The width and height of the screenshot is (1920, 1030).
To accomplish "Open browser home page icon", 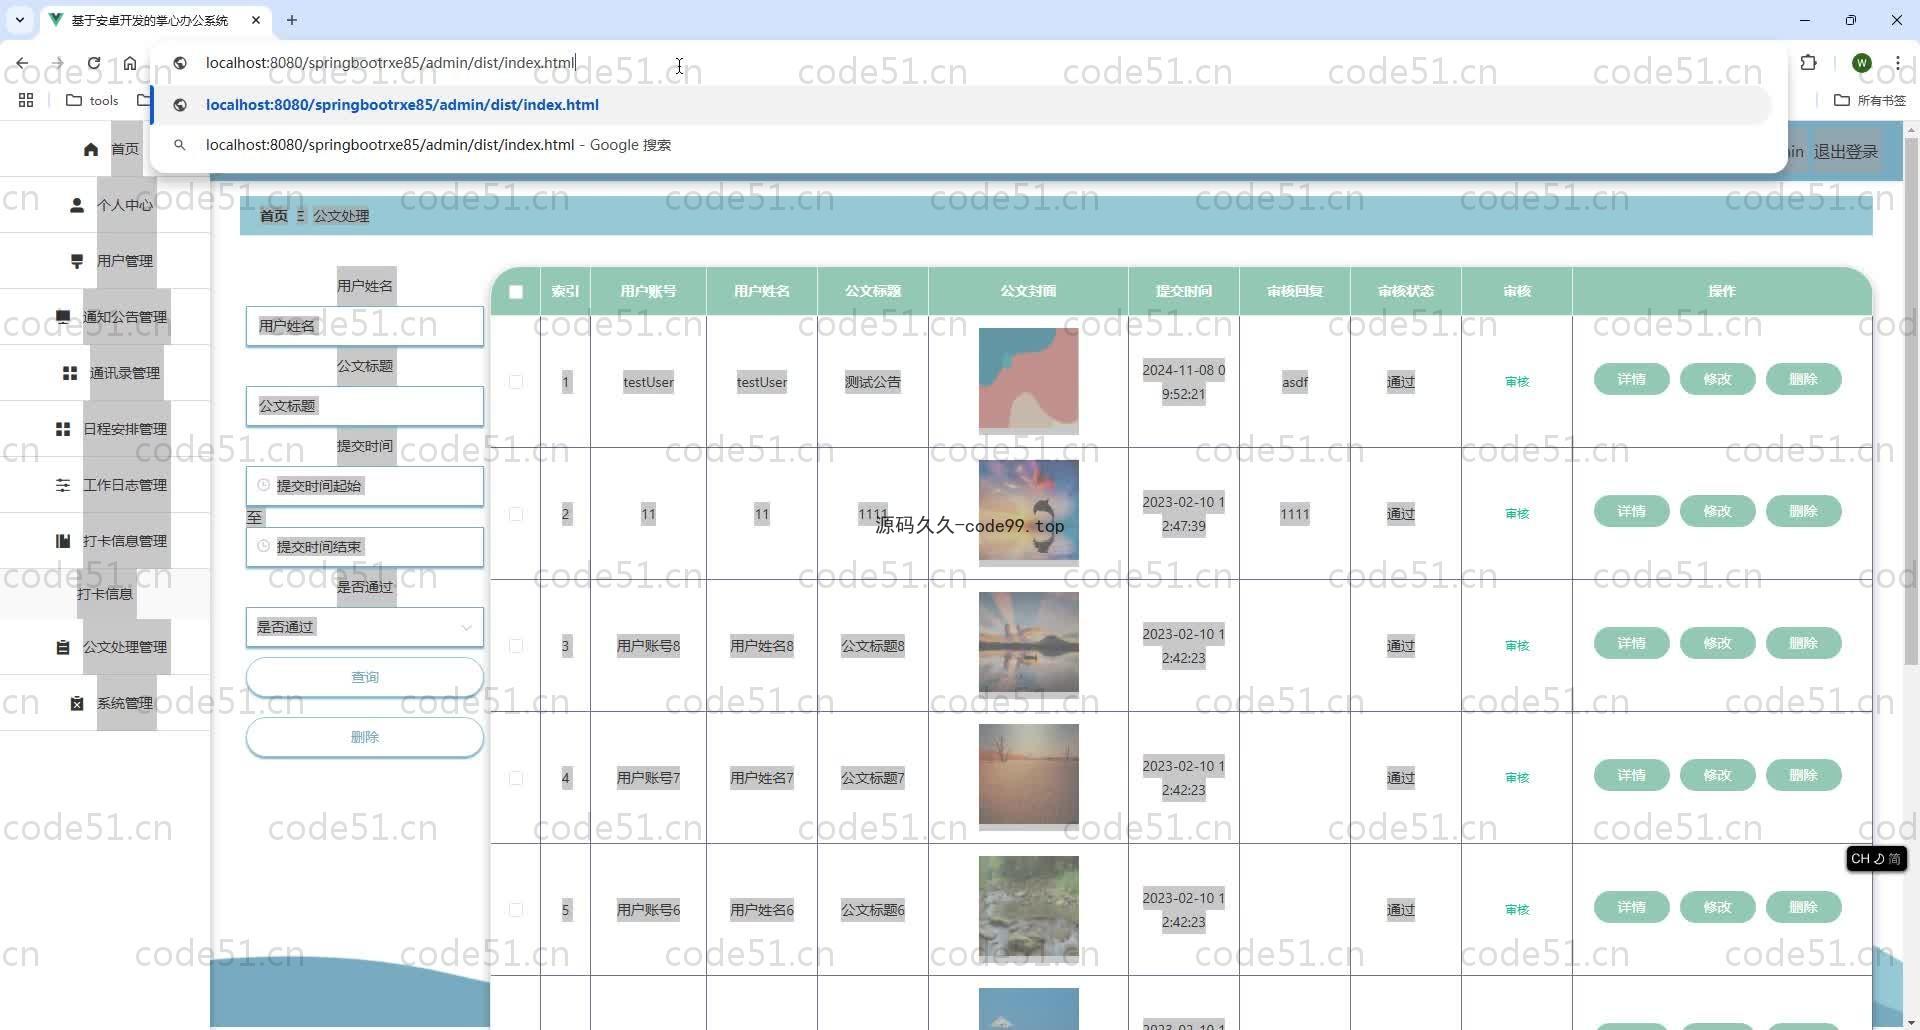I will pyautogui.click(x=130, y=63).
